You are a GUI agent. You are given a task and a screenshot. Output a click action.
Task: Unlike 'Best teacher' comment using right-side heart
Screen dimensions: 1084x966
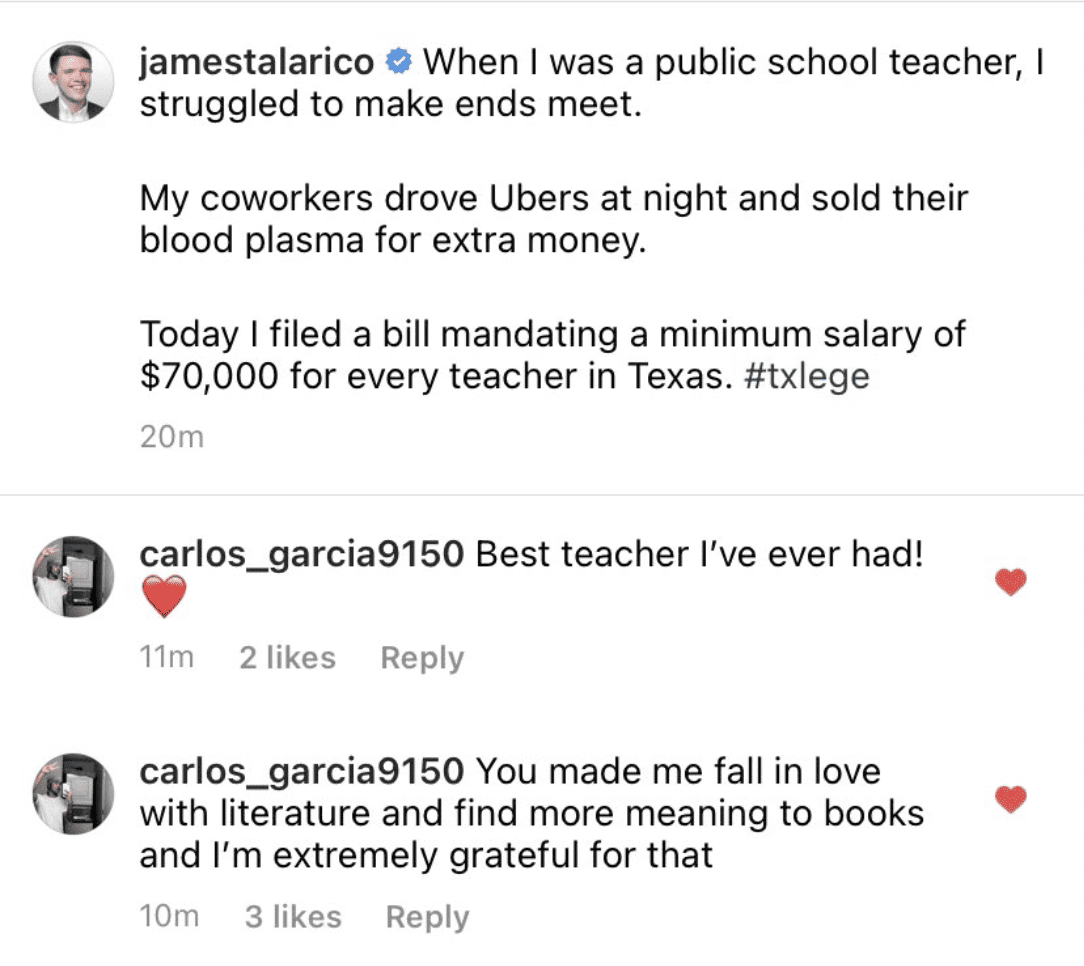coord(1011,582)
